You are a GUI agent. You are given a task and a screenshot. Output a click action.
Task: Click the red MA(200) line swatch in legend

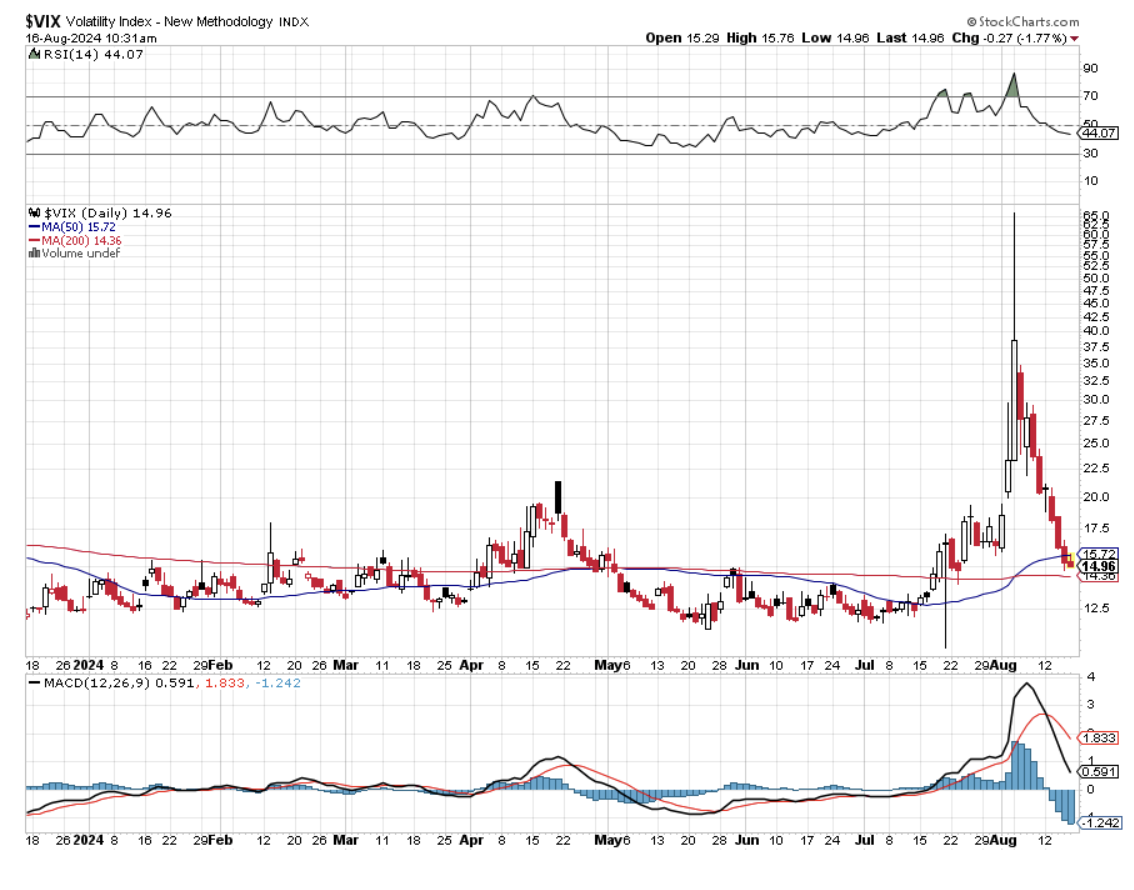coord(34,240)
